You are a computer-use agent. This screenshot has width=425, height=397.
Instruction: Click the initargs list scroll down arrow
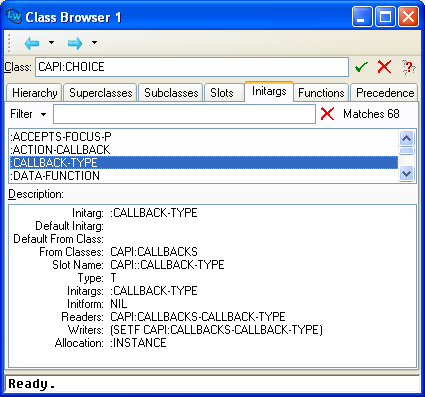[407, 174]
